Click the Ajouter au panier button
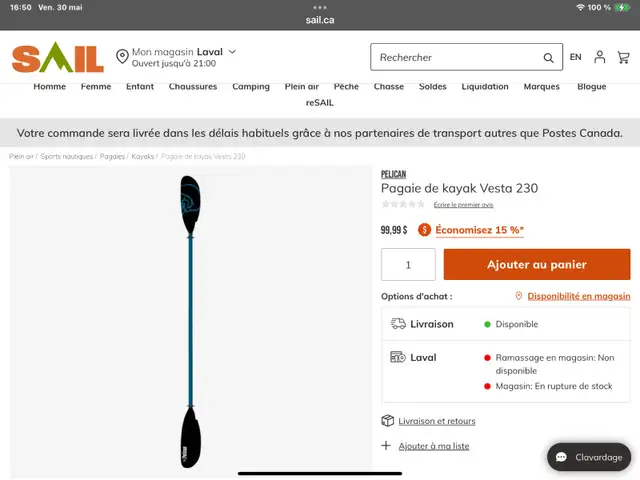 coord(537,264)
